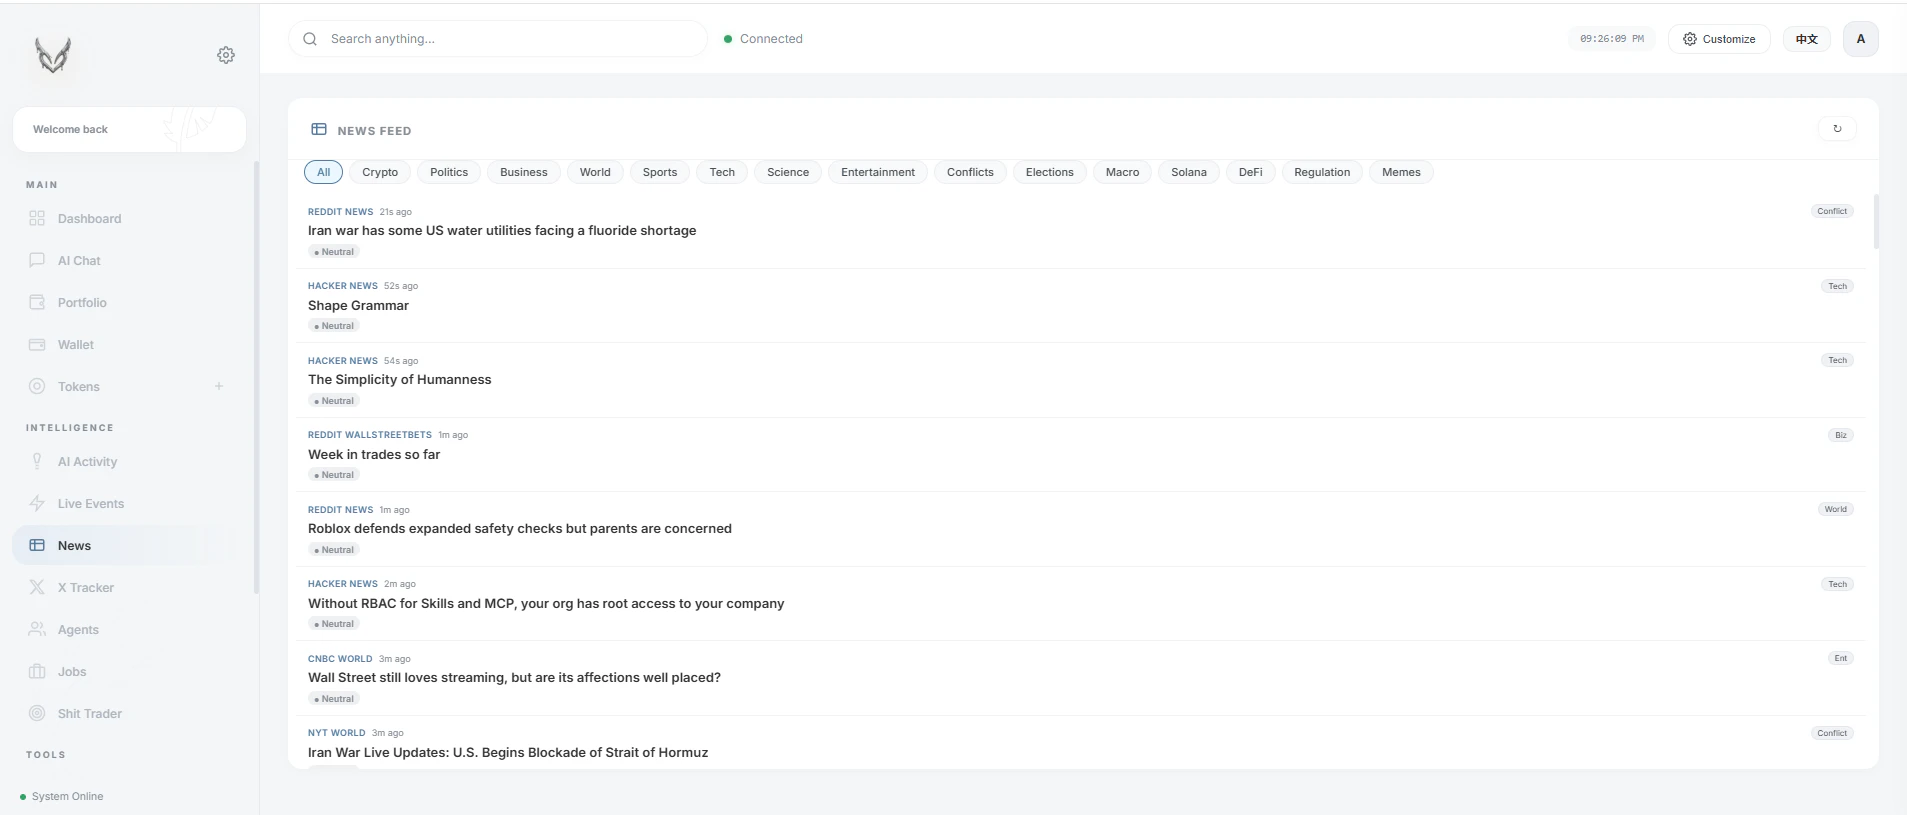Open The Simplicity of Humanness story
The image size is (1907, 815).
point(399,379)
